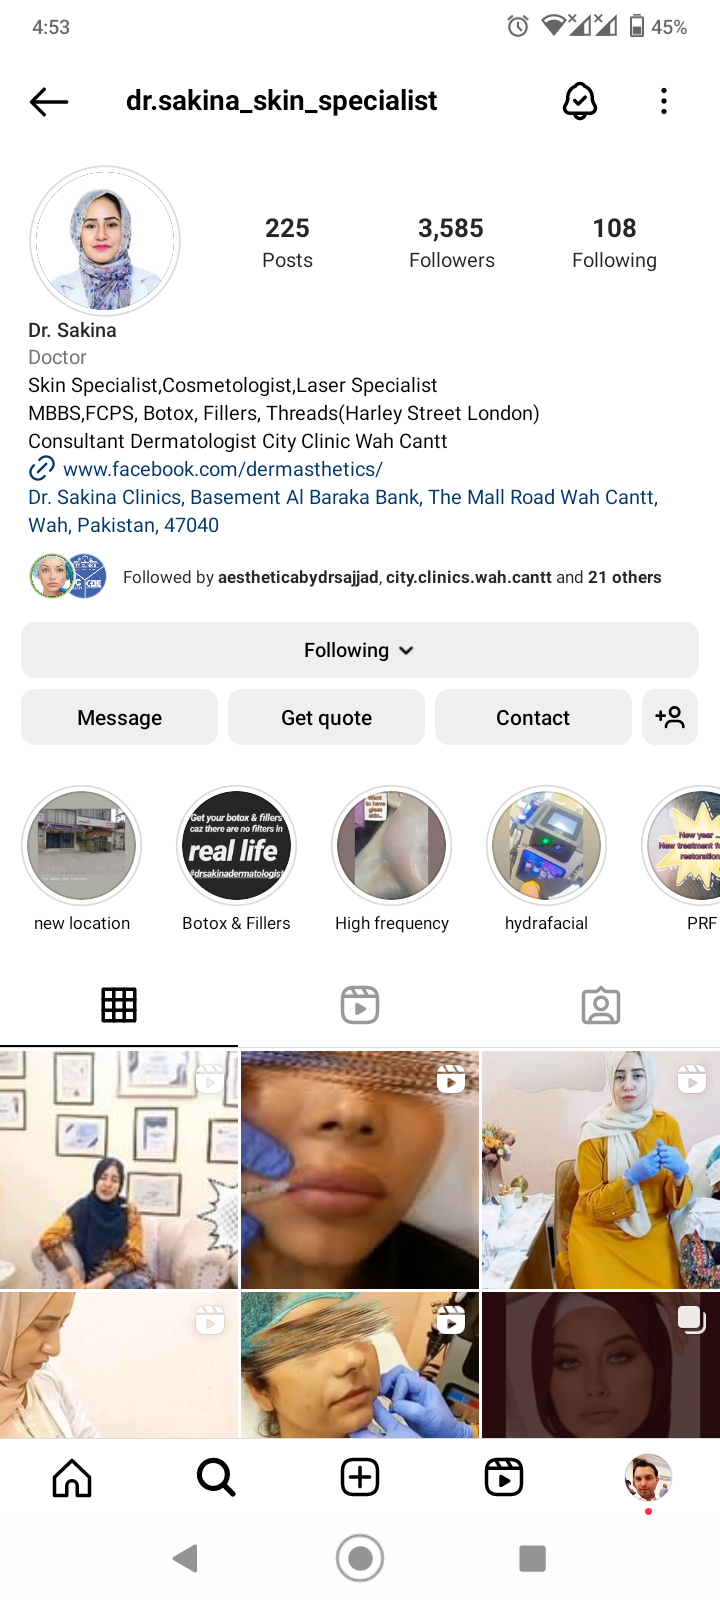Open the Search magnifier in bottom bar

pos(216,1477)
